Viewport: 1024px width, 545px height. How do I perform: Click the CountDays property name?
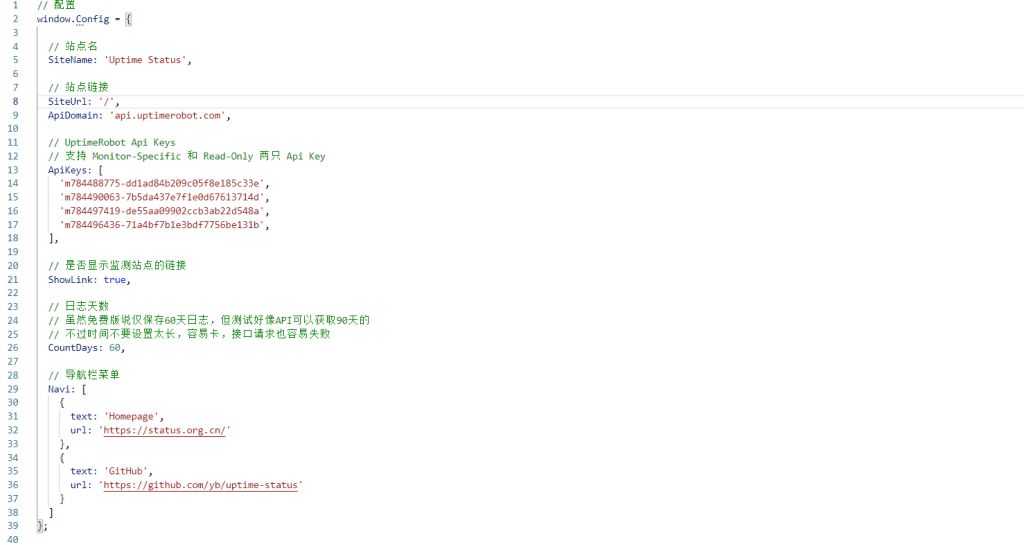pos(73,348)
